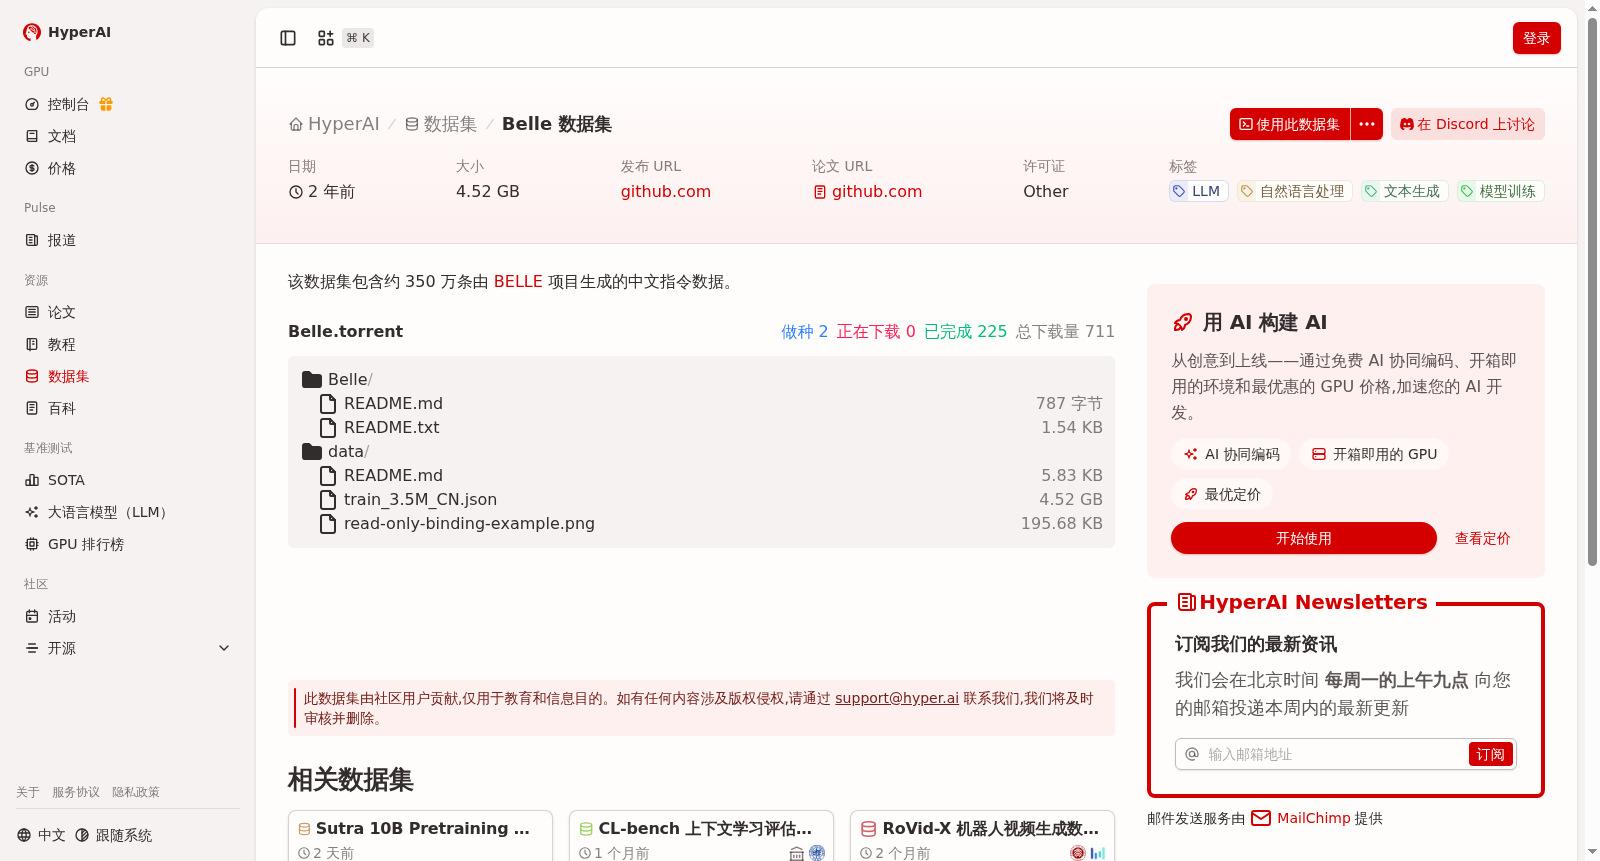Click the 模型训练 tag

1499,191
